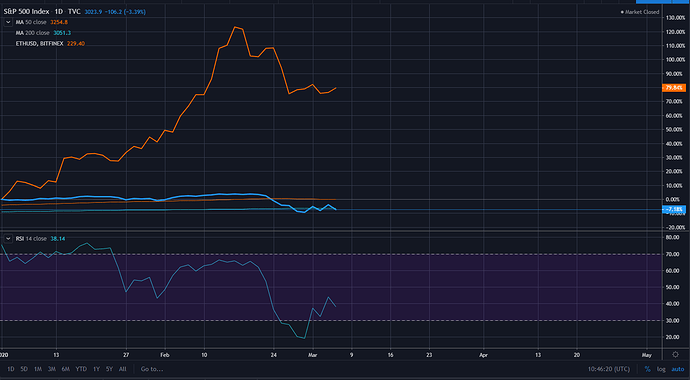
Task: Show All time range
Action: pyautogui.click(x=123, y=369)
